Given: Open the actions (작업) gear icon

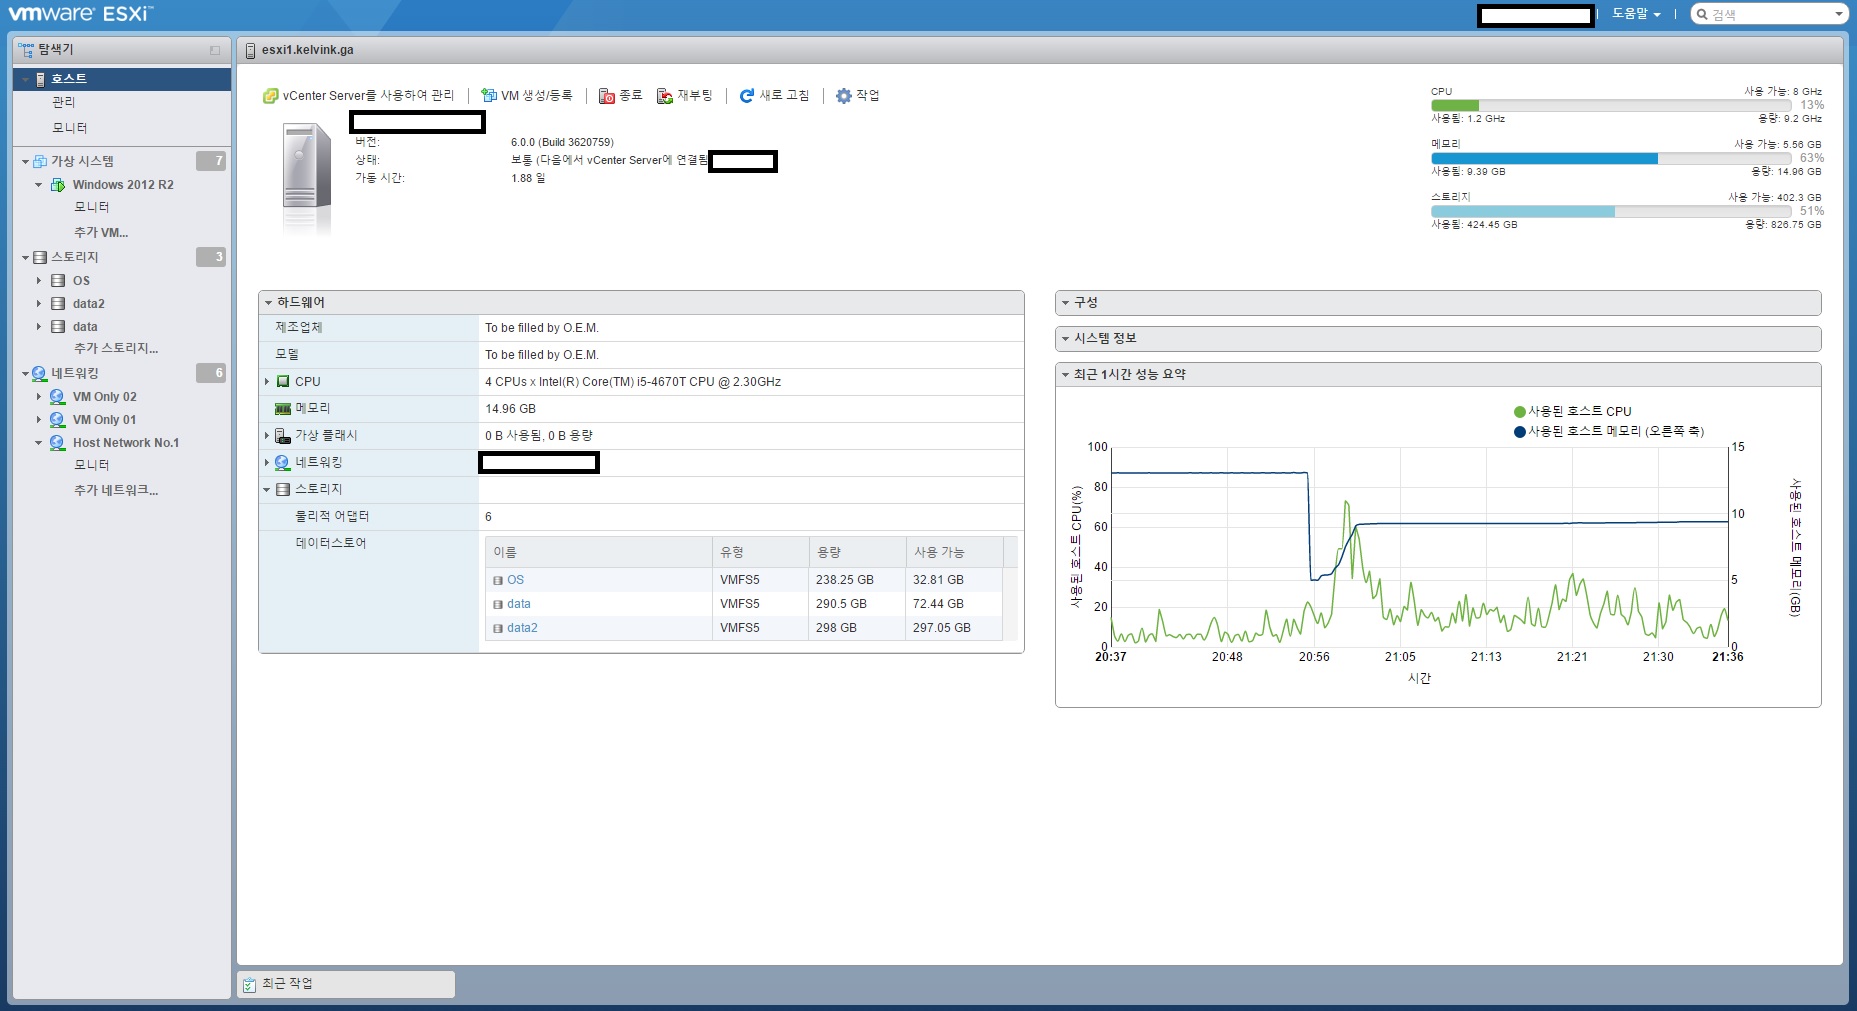Looking at the screenshot, I should pyautogui.click(x=844, y=96).
